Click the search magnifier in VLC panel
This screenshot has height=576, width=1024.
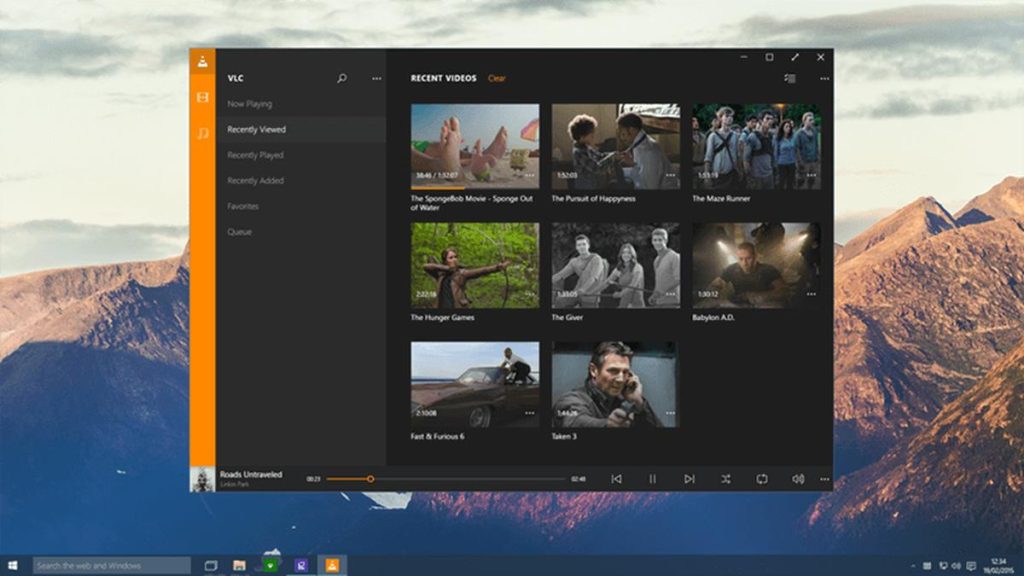[x=342, y=78]
